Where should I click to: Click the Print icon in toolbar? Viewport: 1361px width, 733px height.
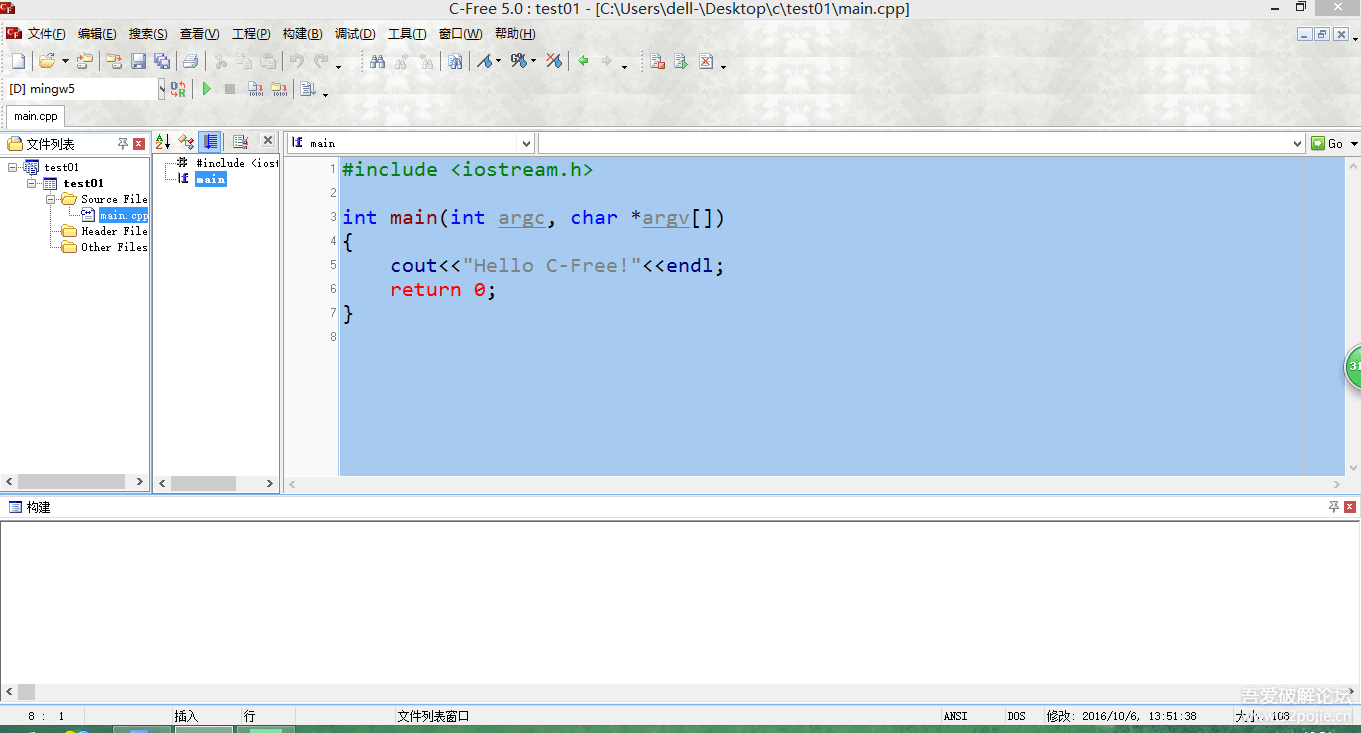click(190, 62)
